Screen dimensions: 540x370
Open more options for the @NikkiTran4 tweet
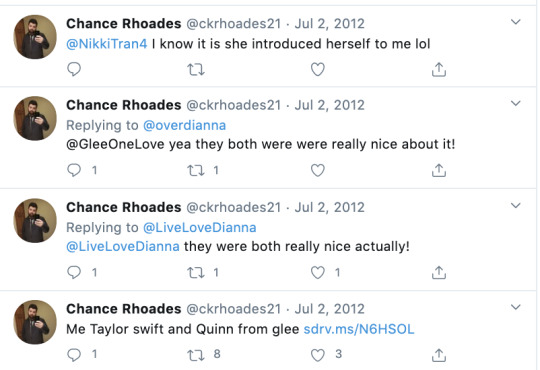[516, 22]
